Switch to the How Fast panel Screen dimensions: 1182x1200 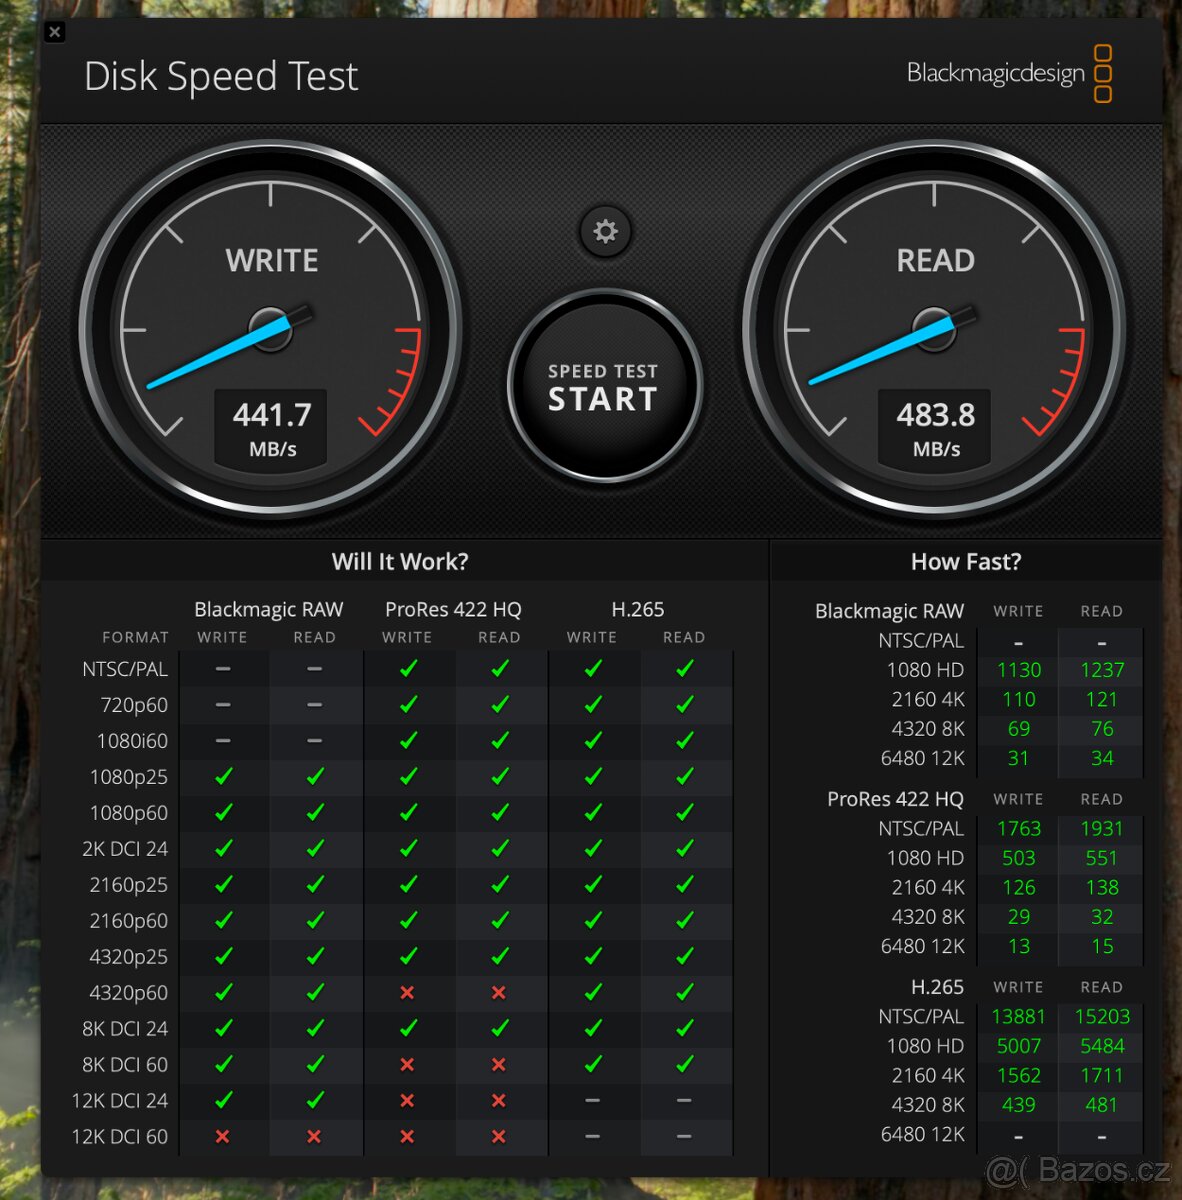(966, 562)
